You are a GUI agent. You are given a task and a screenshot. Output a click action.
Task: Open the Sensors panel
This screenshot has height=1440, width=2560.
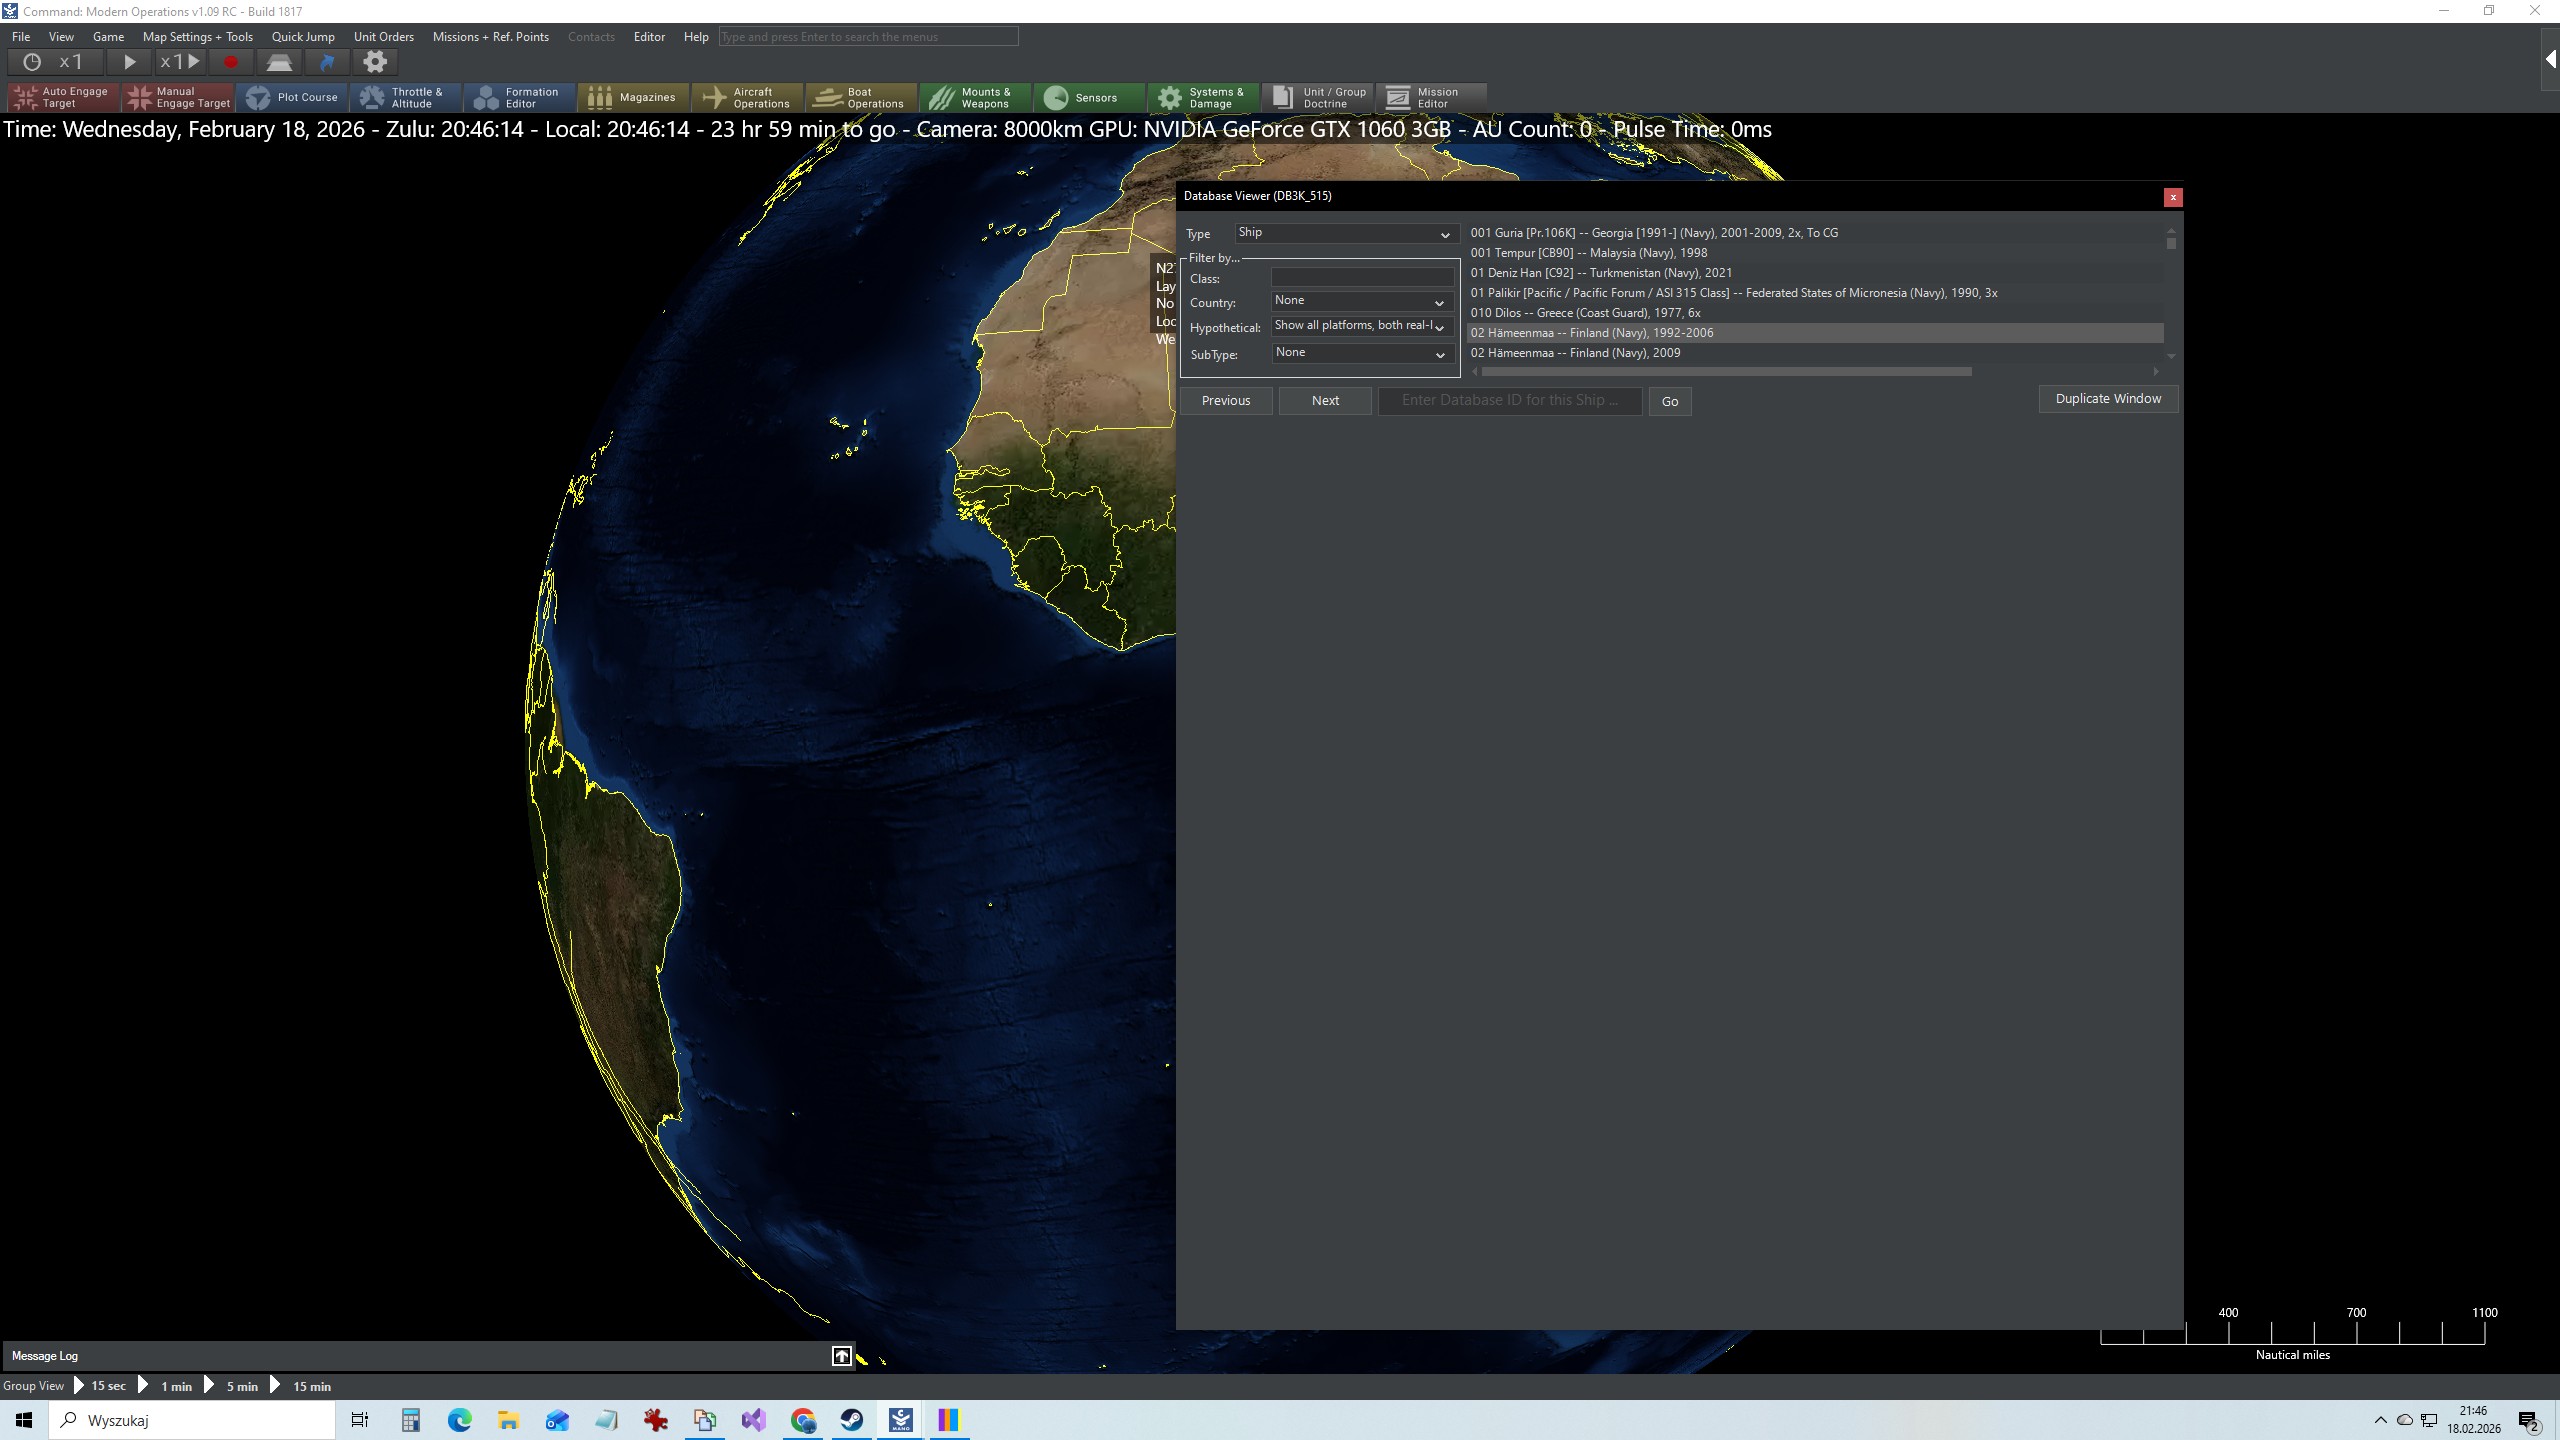point(1089,97)
